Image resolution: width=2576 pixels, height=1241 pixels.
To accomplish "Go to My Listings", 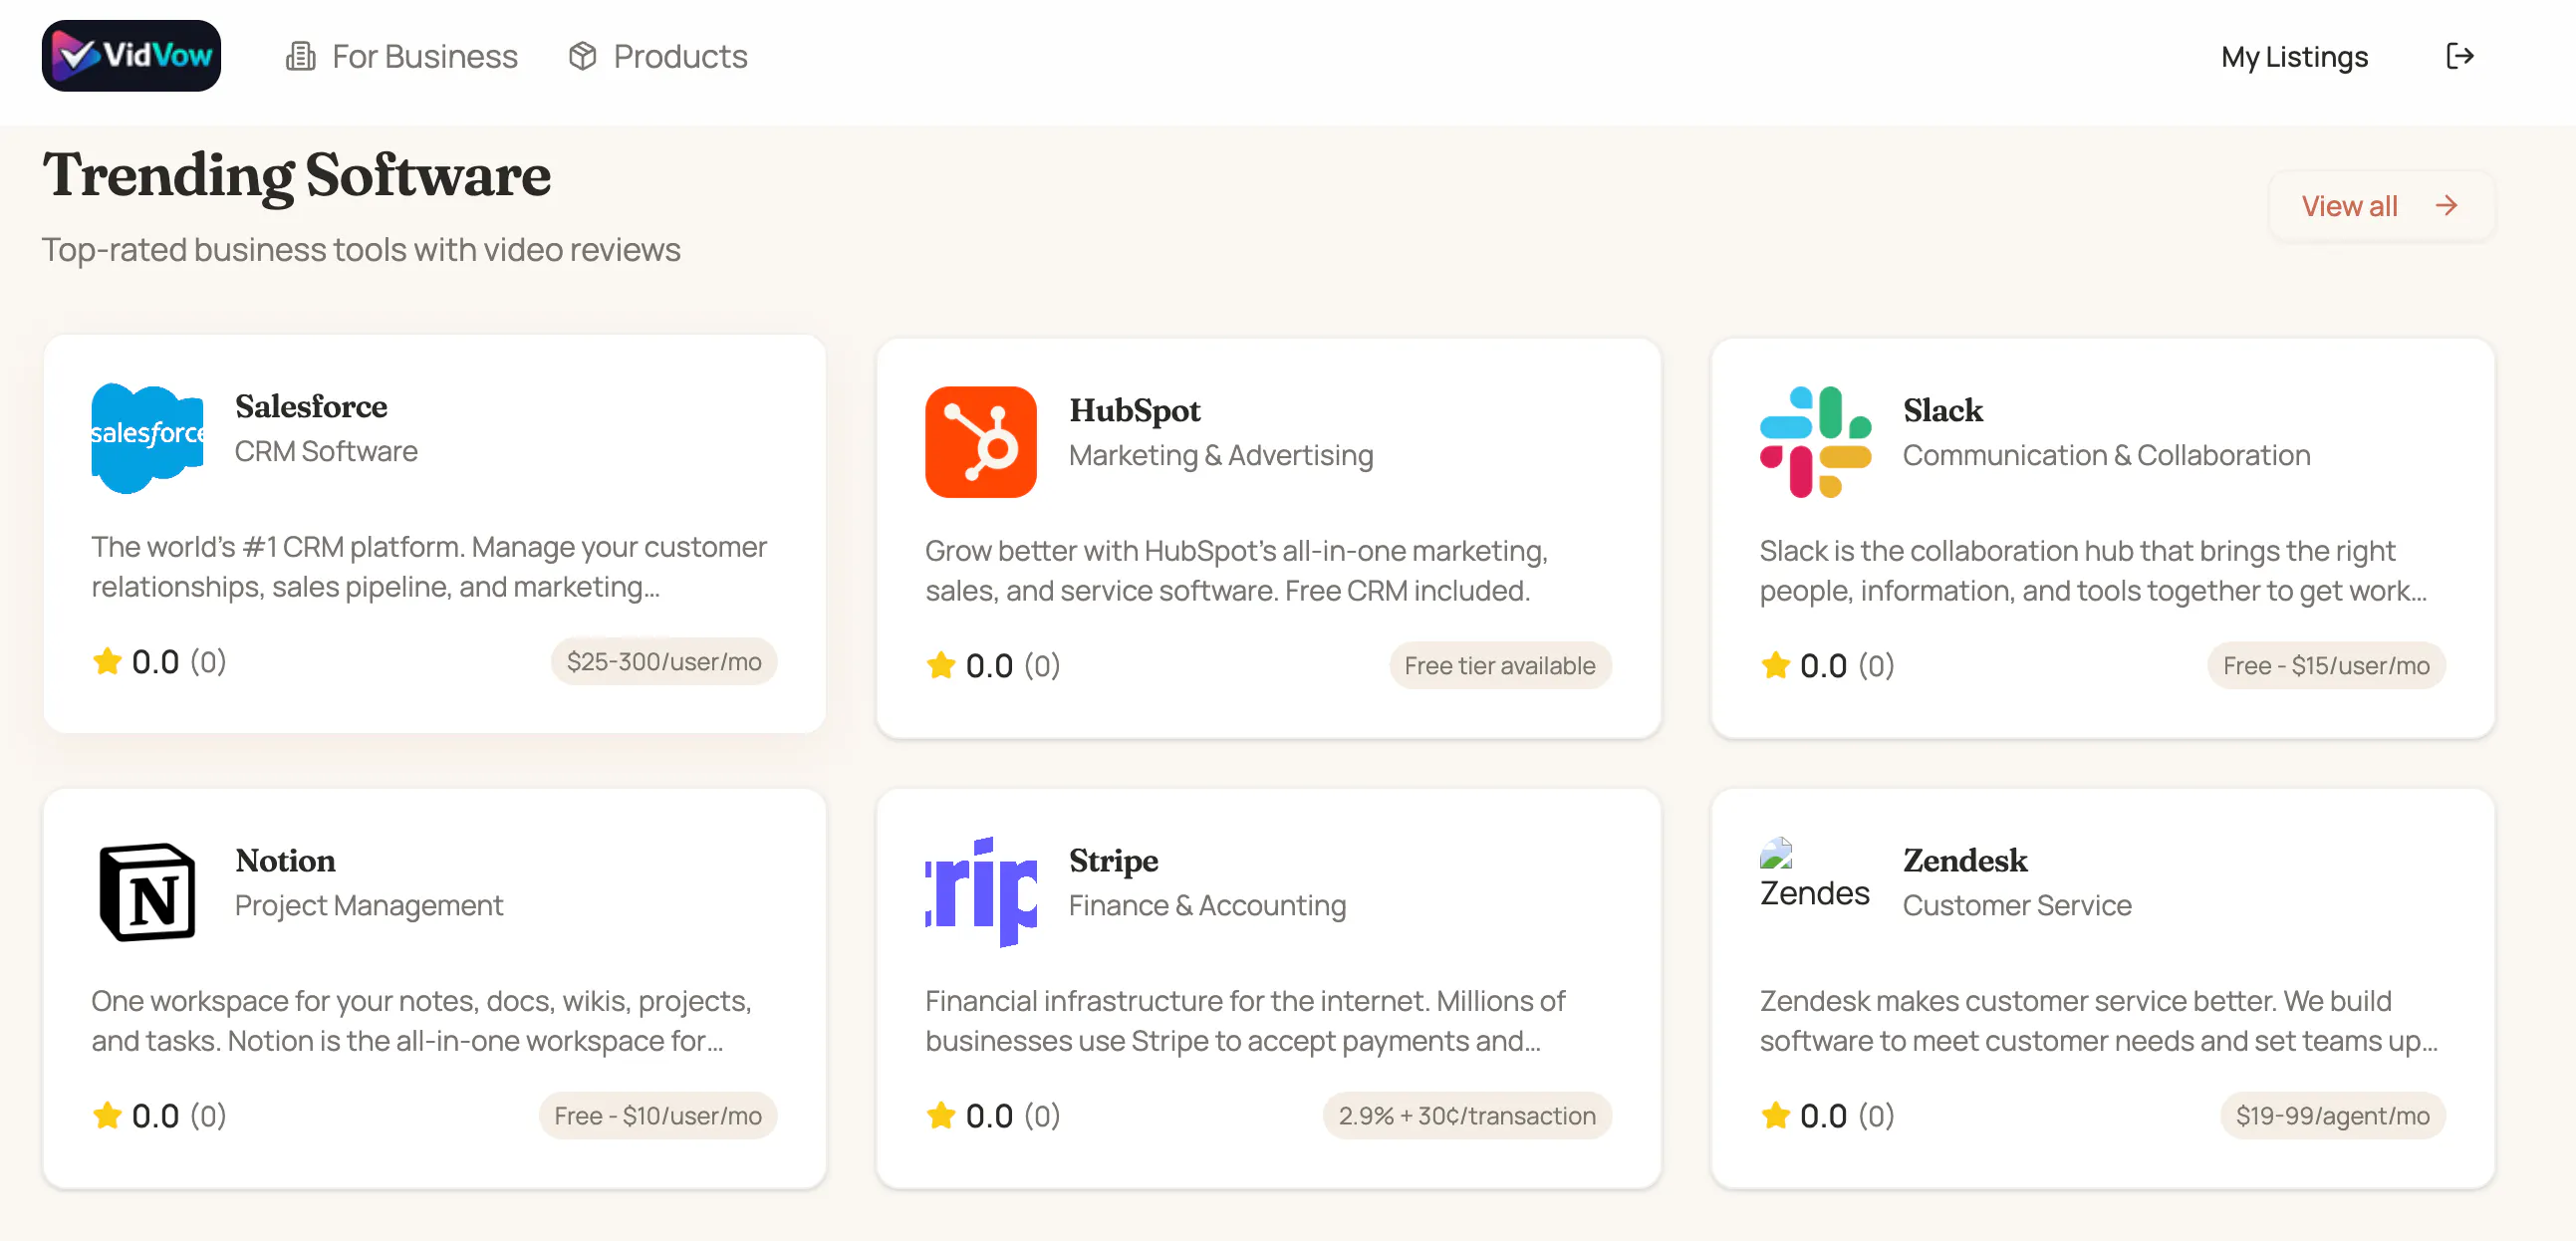I will click(2294, 57).
